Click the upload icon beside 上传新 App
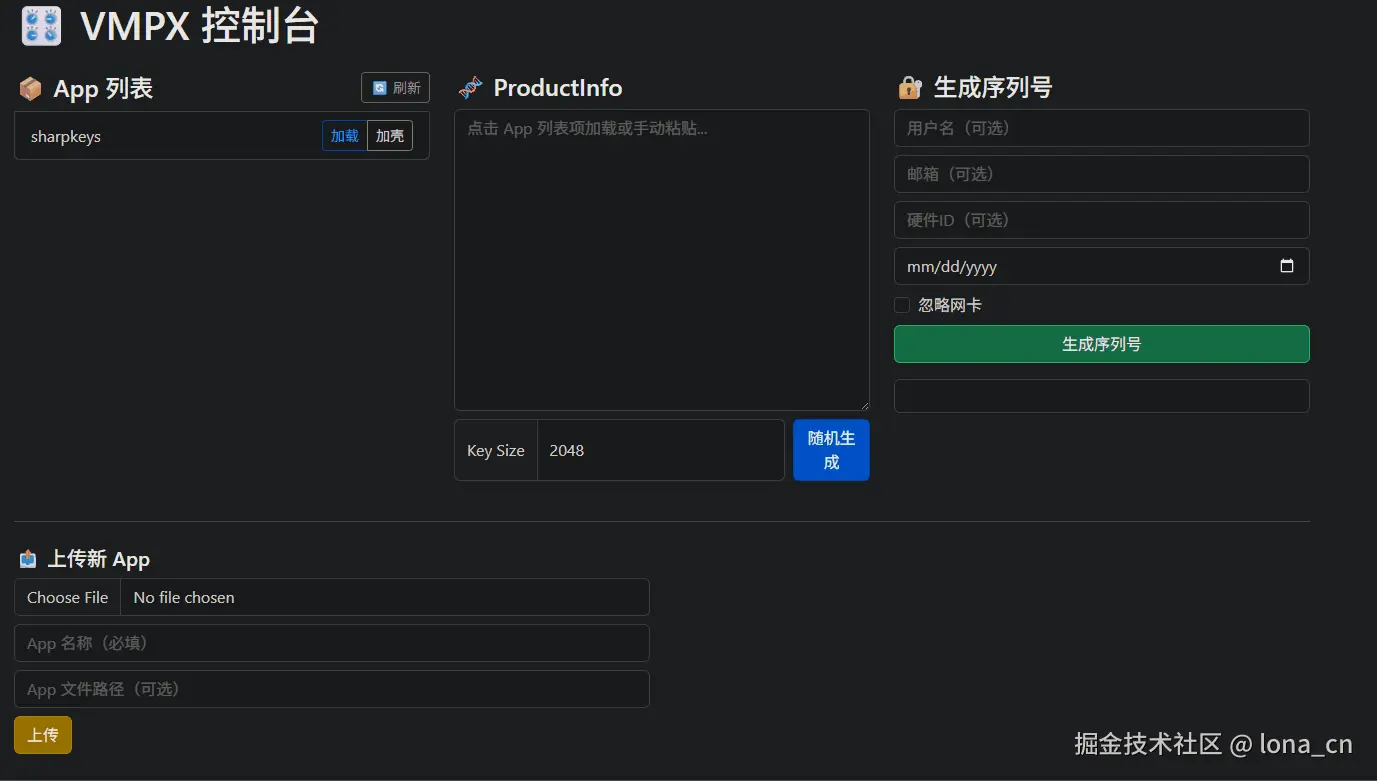Image resolution: width=1377 pixels, height=781 pixels. (x=27, y=559)
